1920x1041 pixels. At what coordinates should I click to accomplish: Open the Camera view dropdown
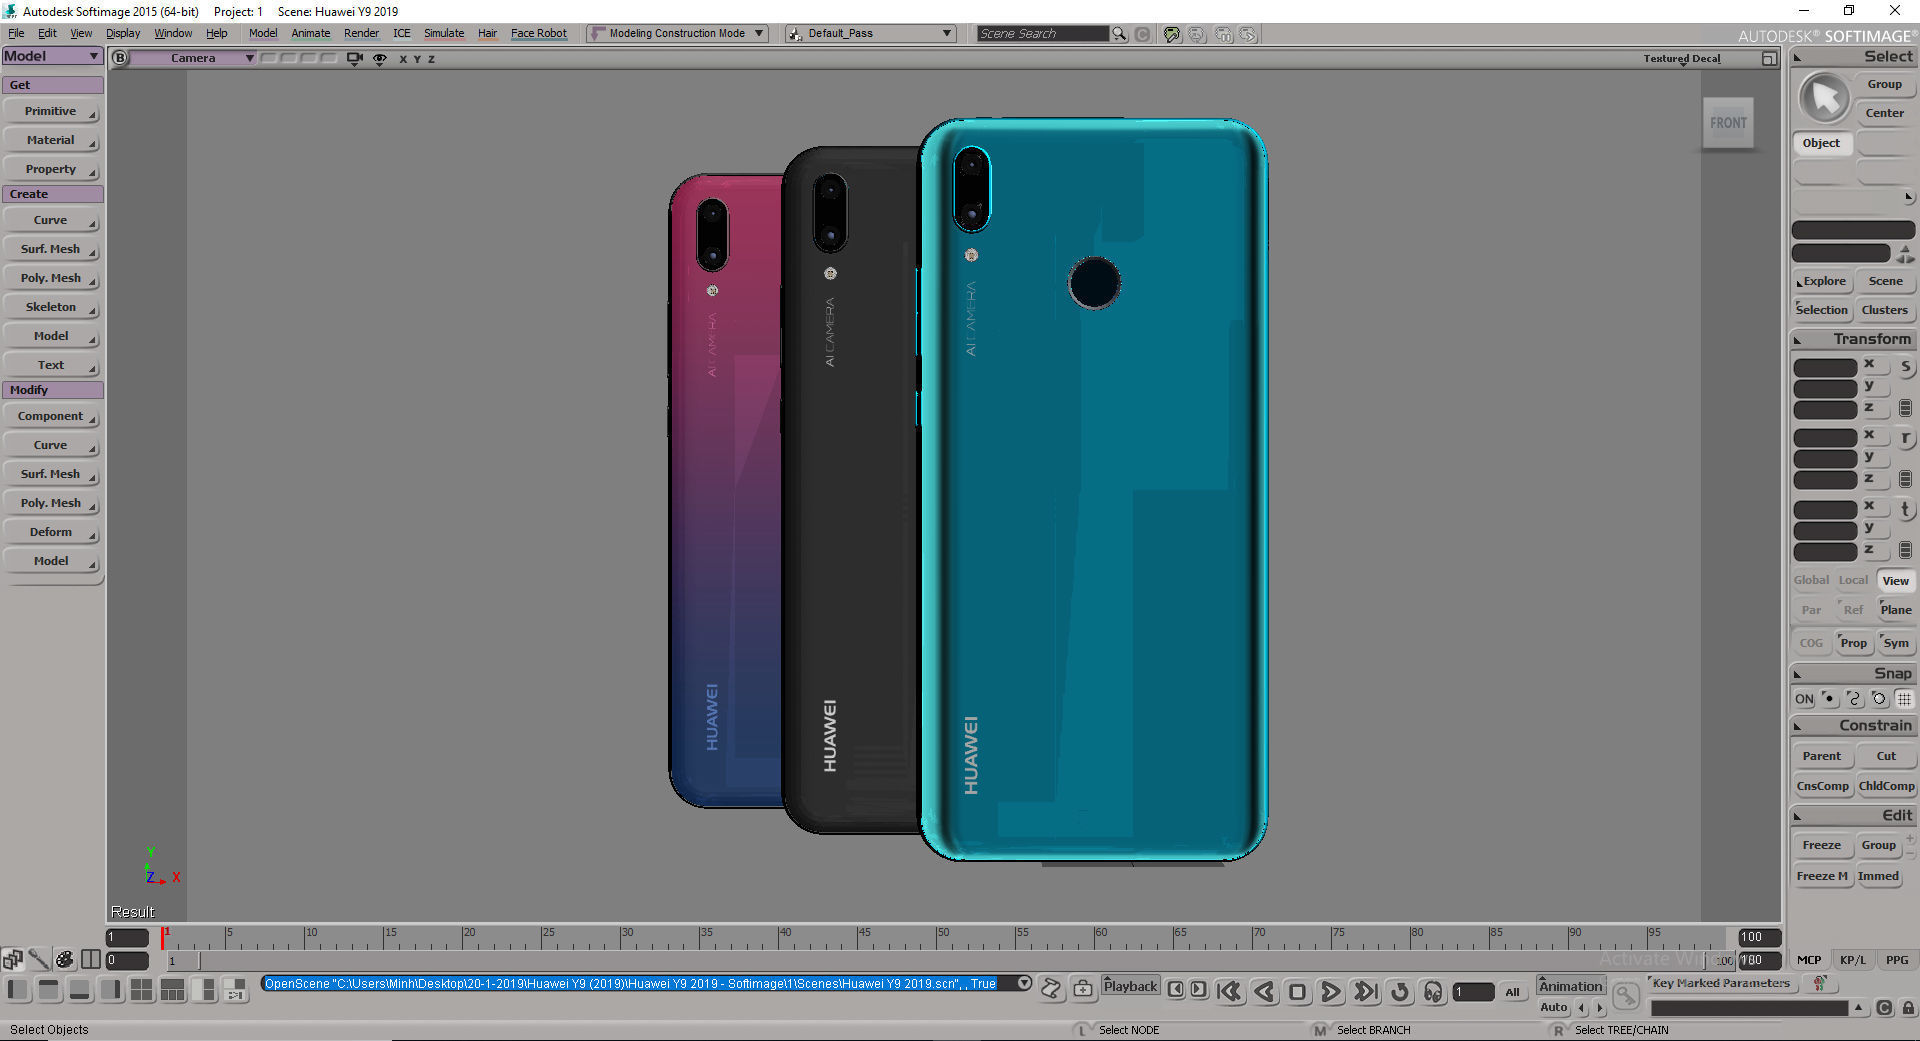193,58
